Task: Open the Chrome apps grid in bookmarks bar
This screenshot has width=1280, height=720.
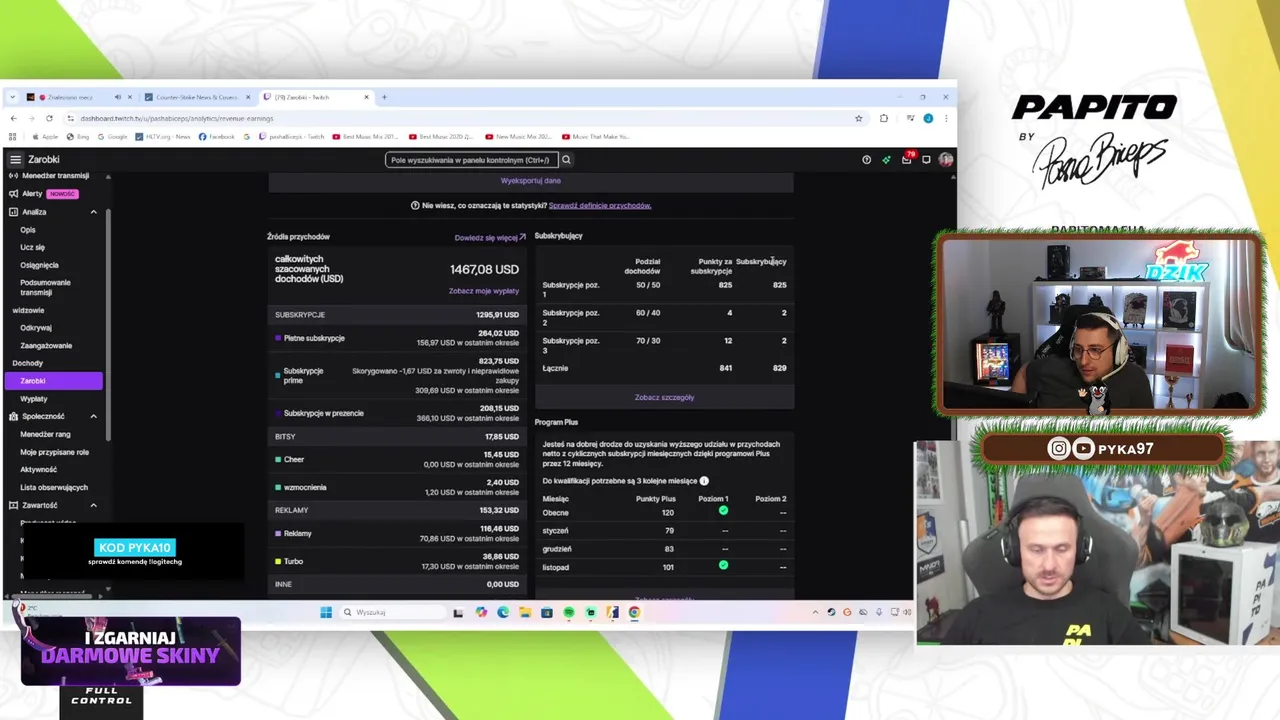Action: pyautogui.click(x=13, y=136)
